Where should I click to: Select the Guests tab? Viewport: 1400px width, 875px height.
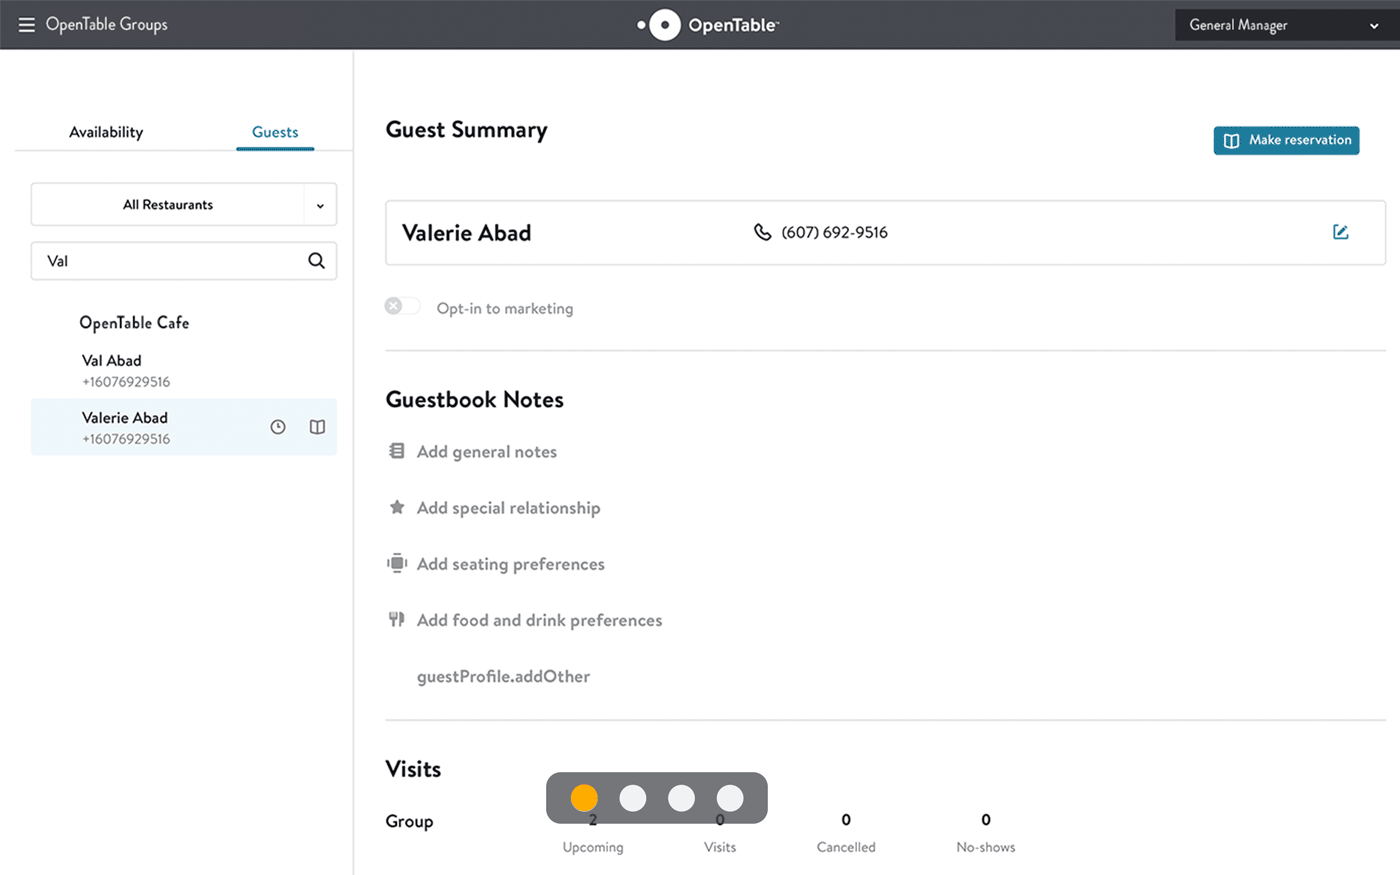point(275,132)
